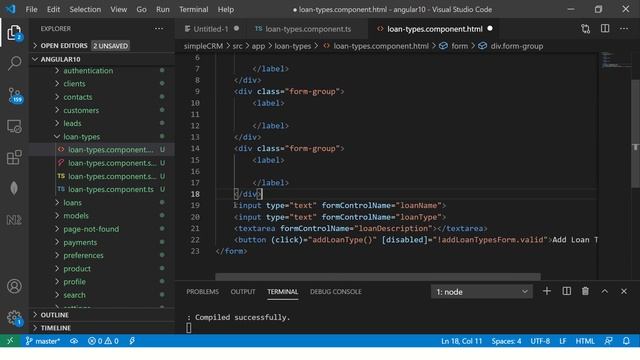Click the terminal input cursor area

click(x=189, y=328)
